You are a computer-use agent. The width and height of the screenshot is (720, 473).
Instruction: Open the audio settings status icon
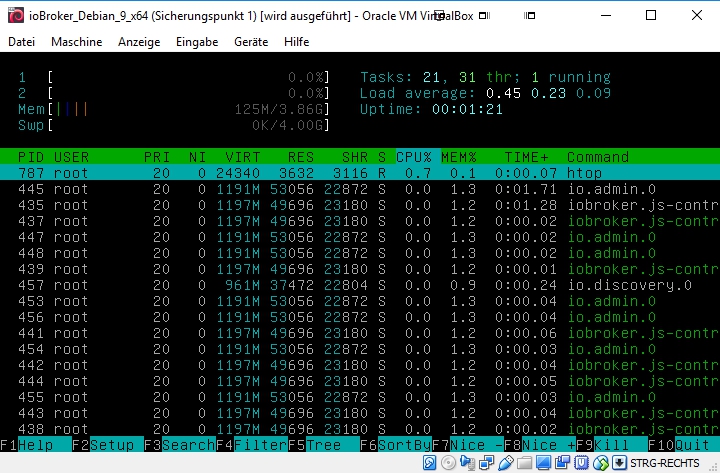467,463
